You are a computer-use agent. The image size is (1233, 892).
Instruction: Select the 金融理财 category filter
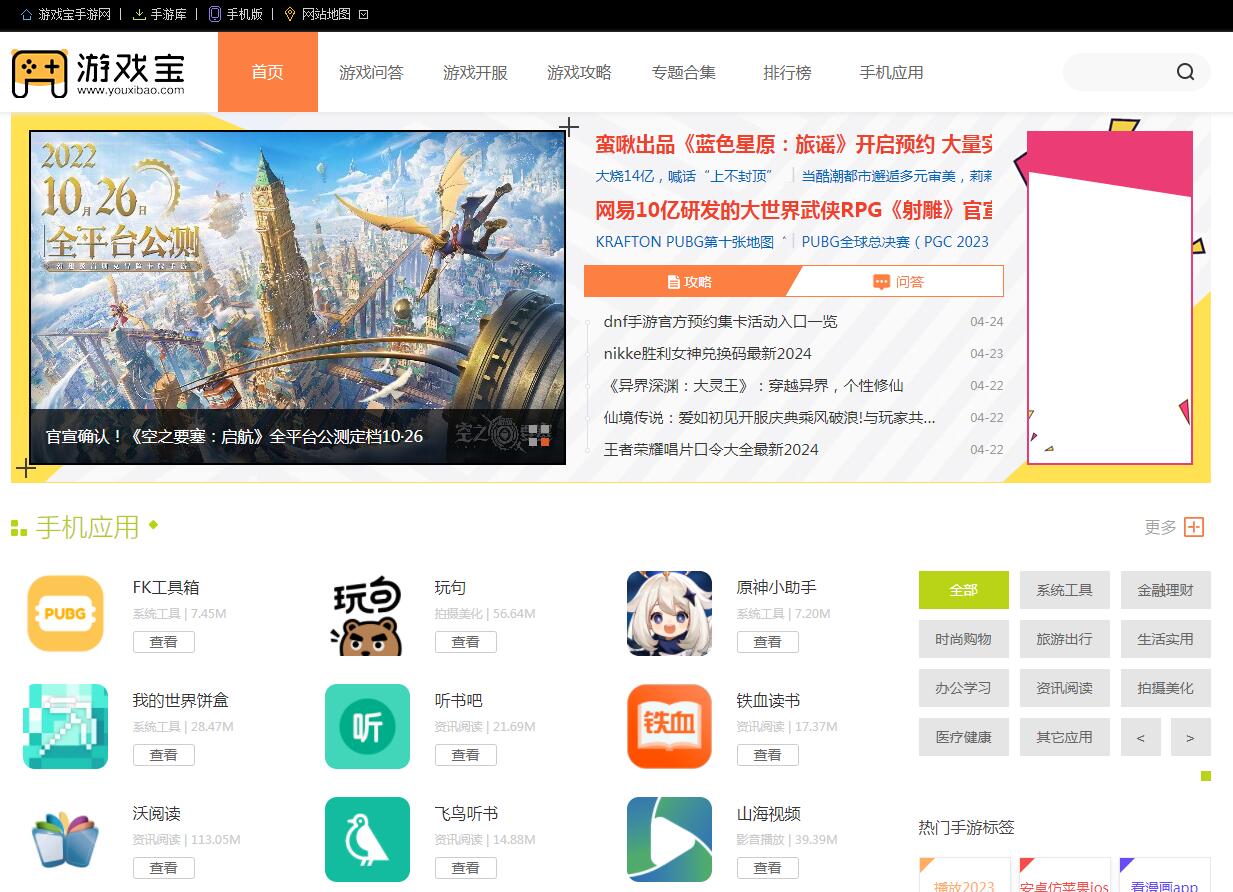click(1166, 590)
